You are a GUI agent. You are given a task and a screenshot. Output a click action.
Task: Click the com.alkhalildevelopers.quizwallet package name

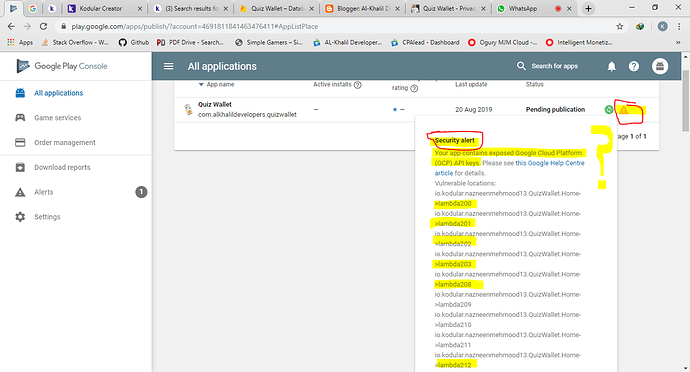point(247,114)
